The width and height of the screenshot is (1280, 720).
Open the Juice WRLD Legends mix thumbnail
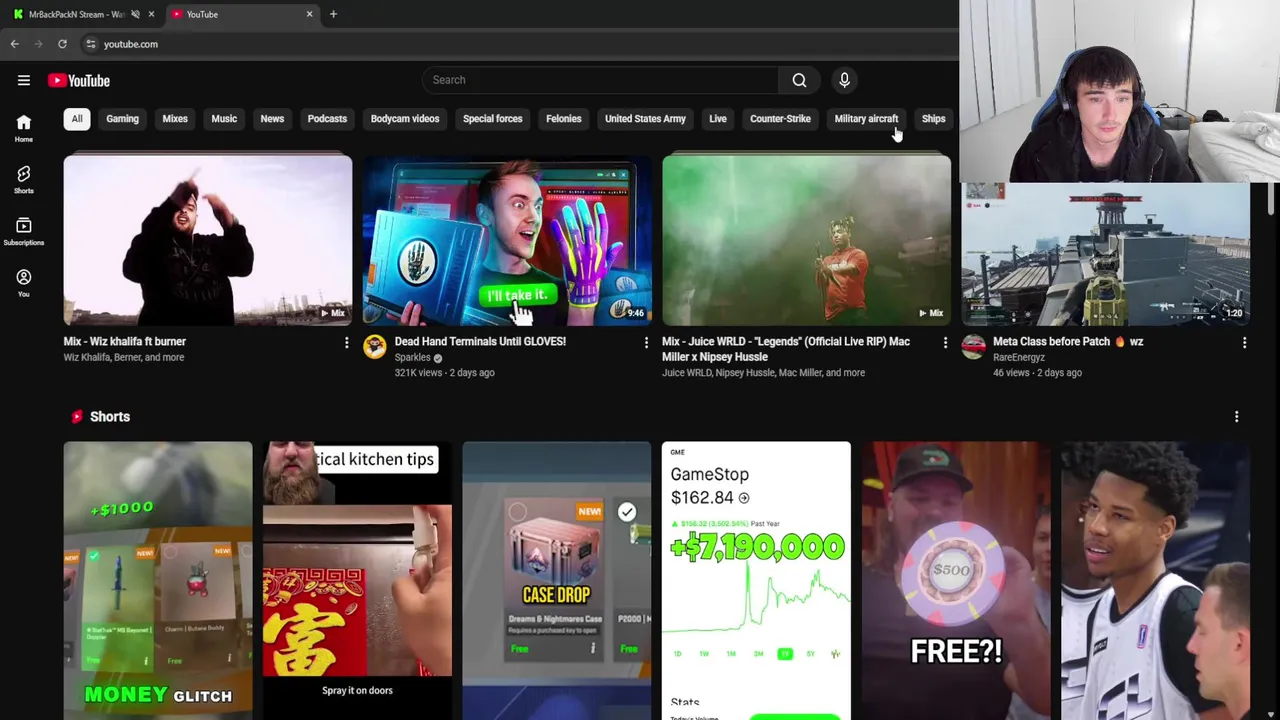[806, 240]
